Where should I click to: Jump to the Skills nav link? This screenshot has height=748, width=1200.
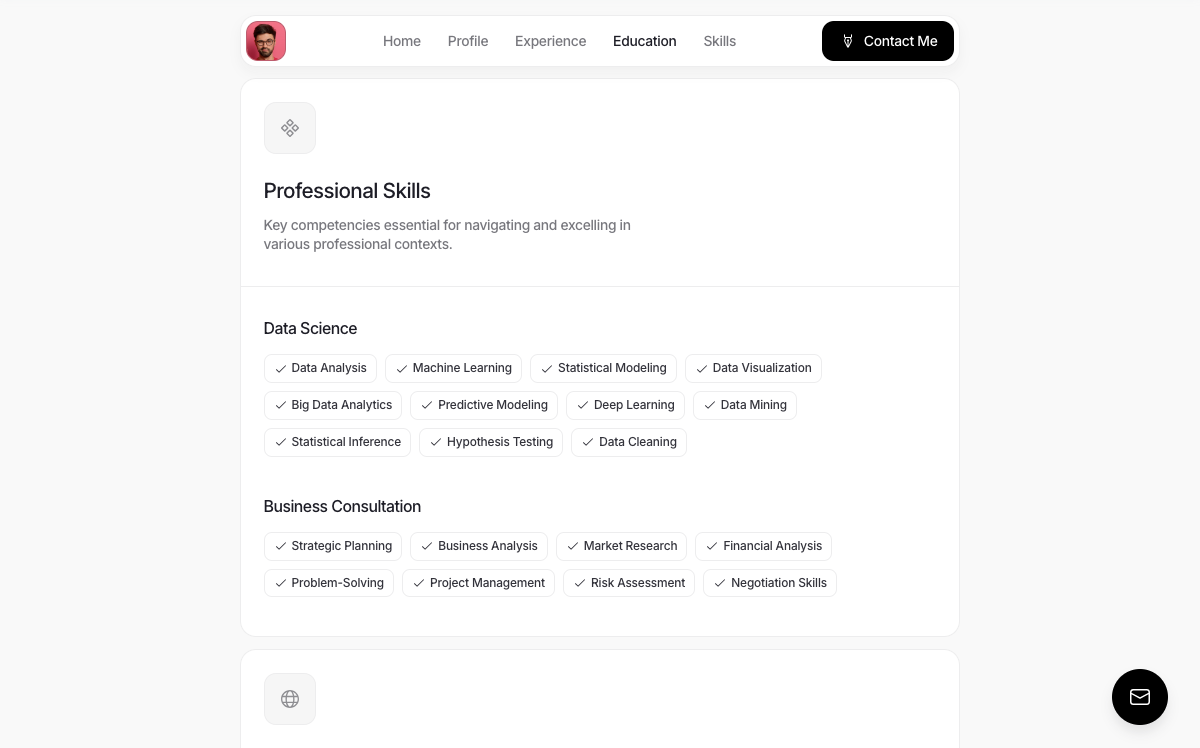pyautogui.click(x=719, y=41)
